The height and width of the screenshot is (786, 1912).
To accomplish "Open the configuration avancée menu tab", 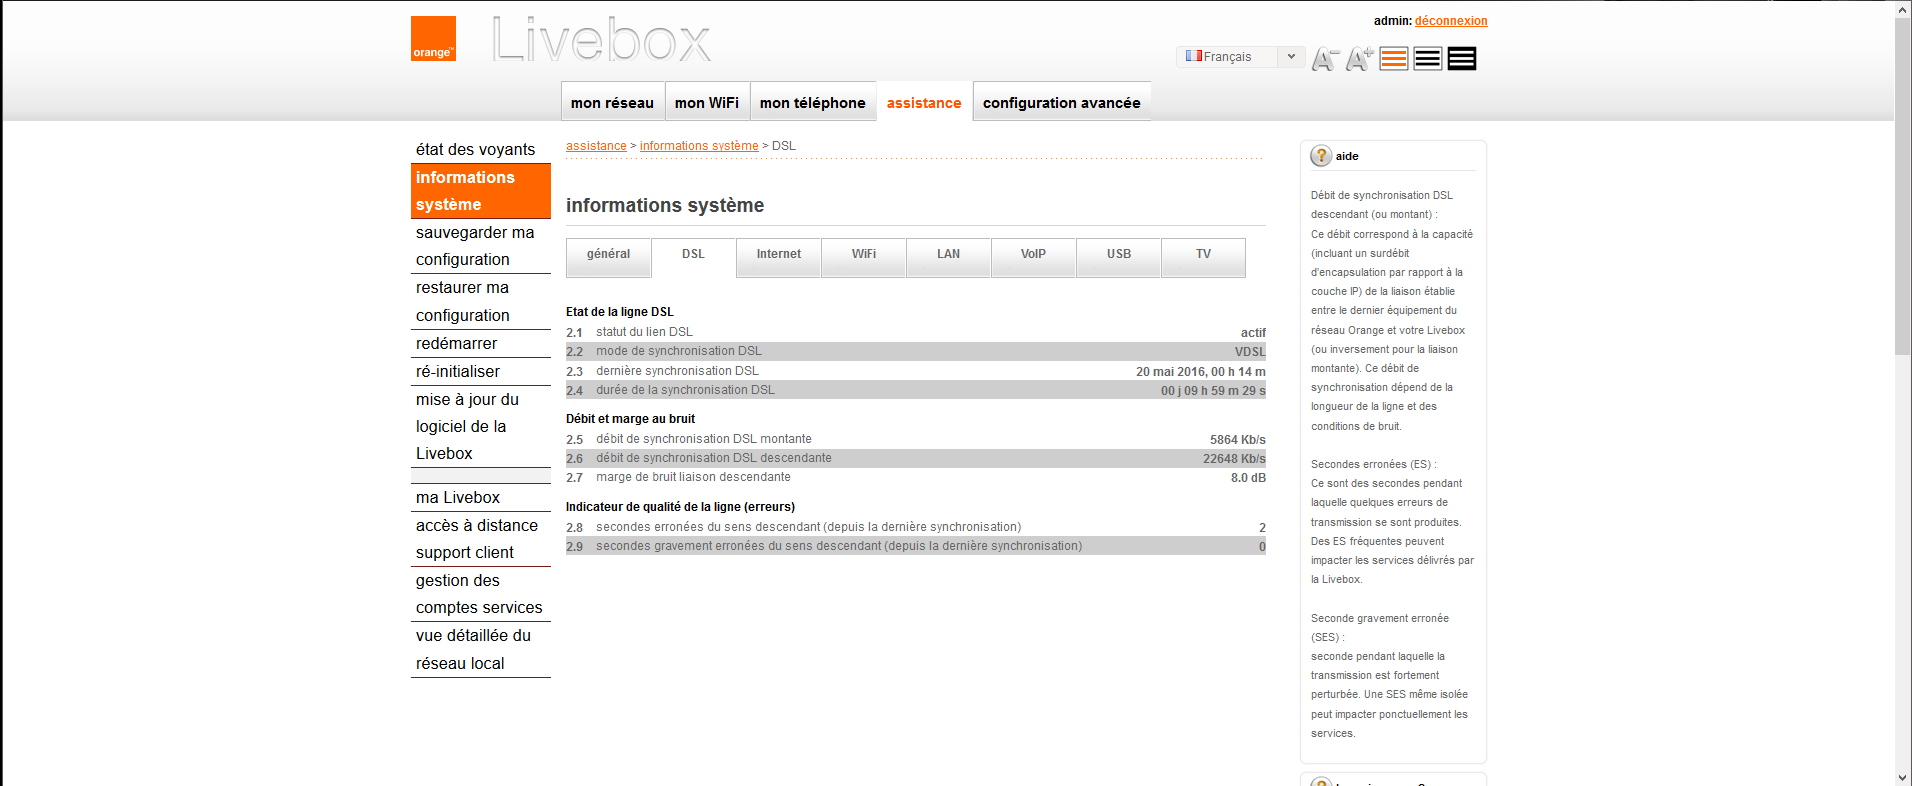I will [x=1062, y=102].
